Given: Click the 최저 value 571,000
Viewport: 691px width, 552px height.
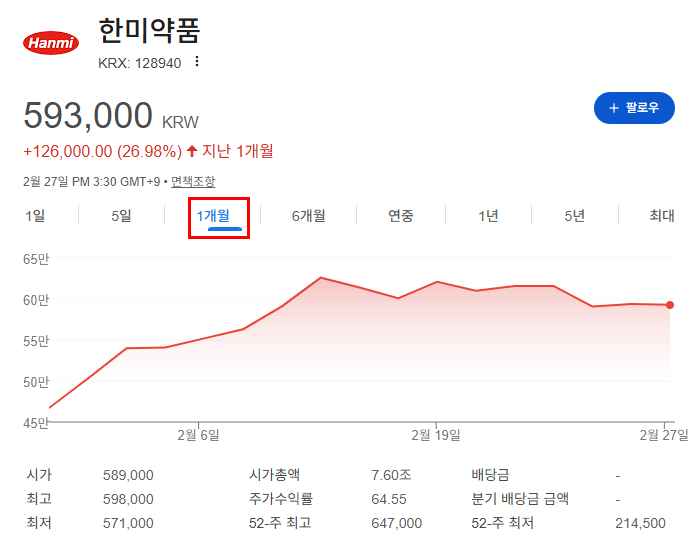Looking at the screenshot, I should [128, 523].
